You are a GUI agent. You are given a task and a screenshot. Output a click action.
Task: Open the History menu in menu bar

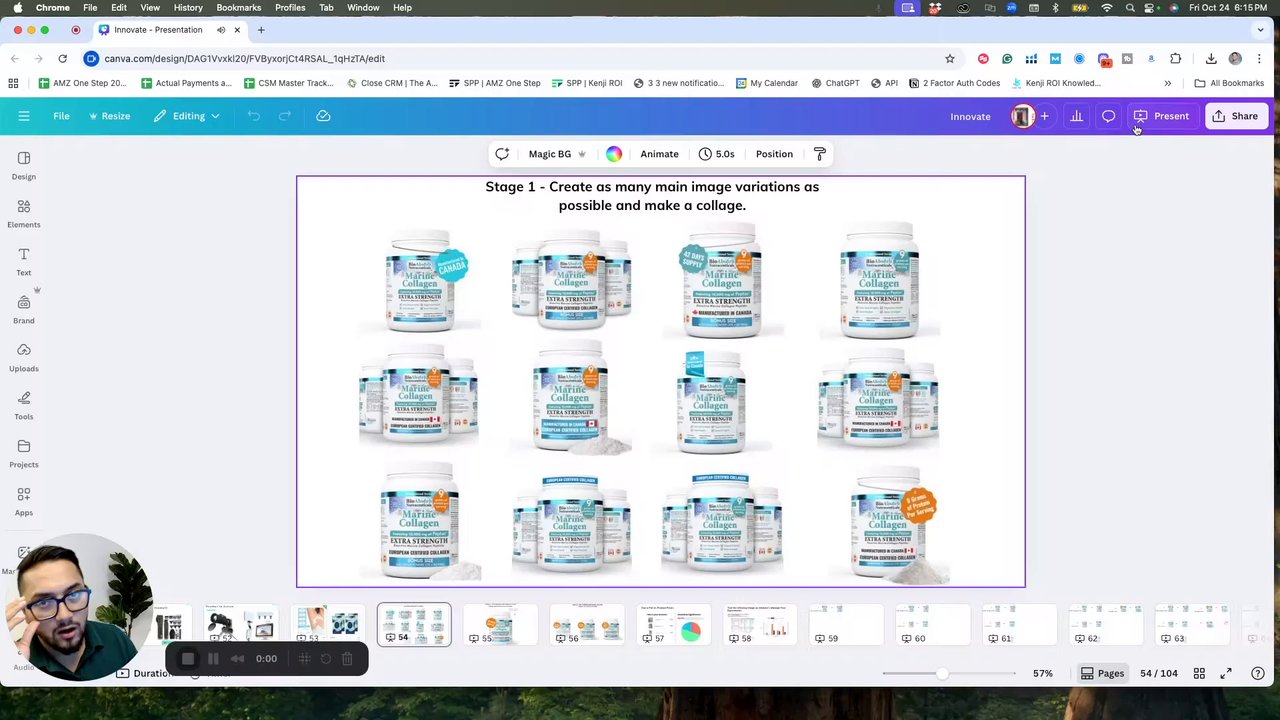click(x=188, y=8)
